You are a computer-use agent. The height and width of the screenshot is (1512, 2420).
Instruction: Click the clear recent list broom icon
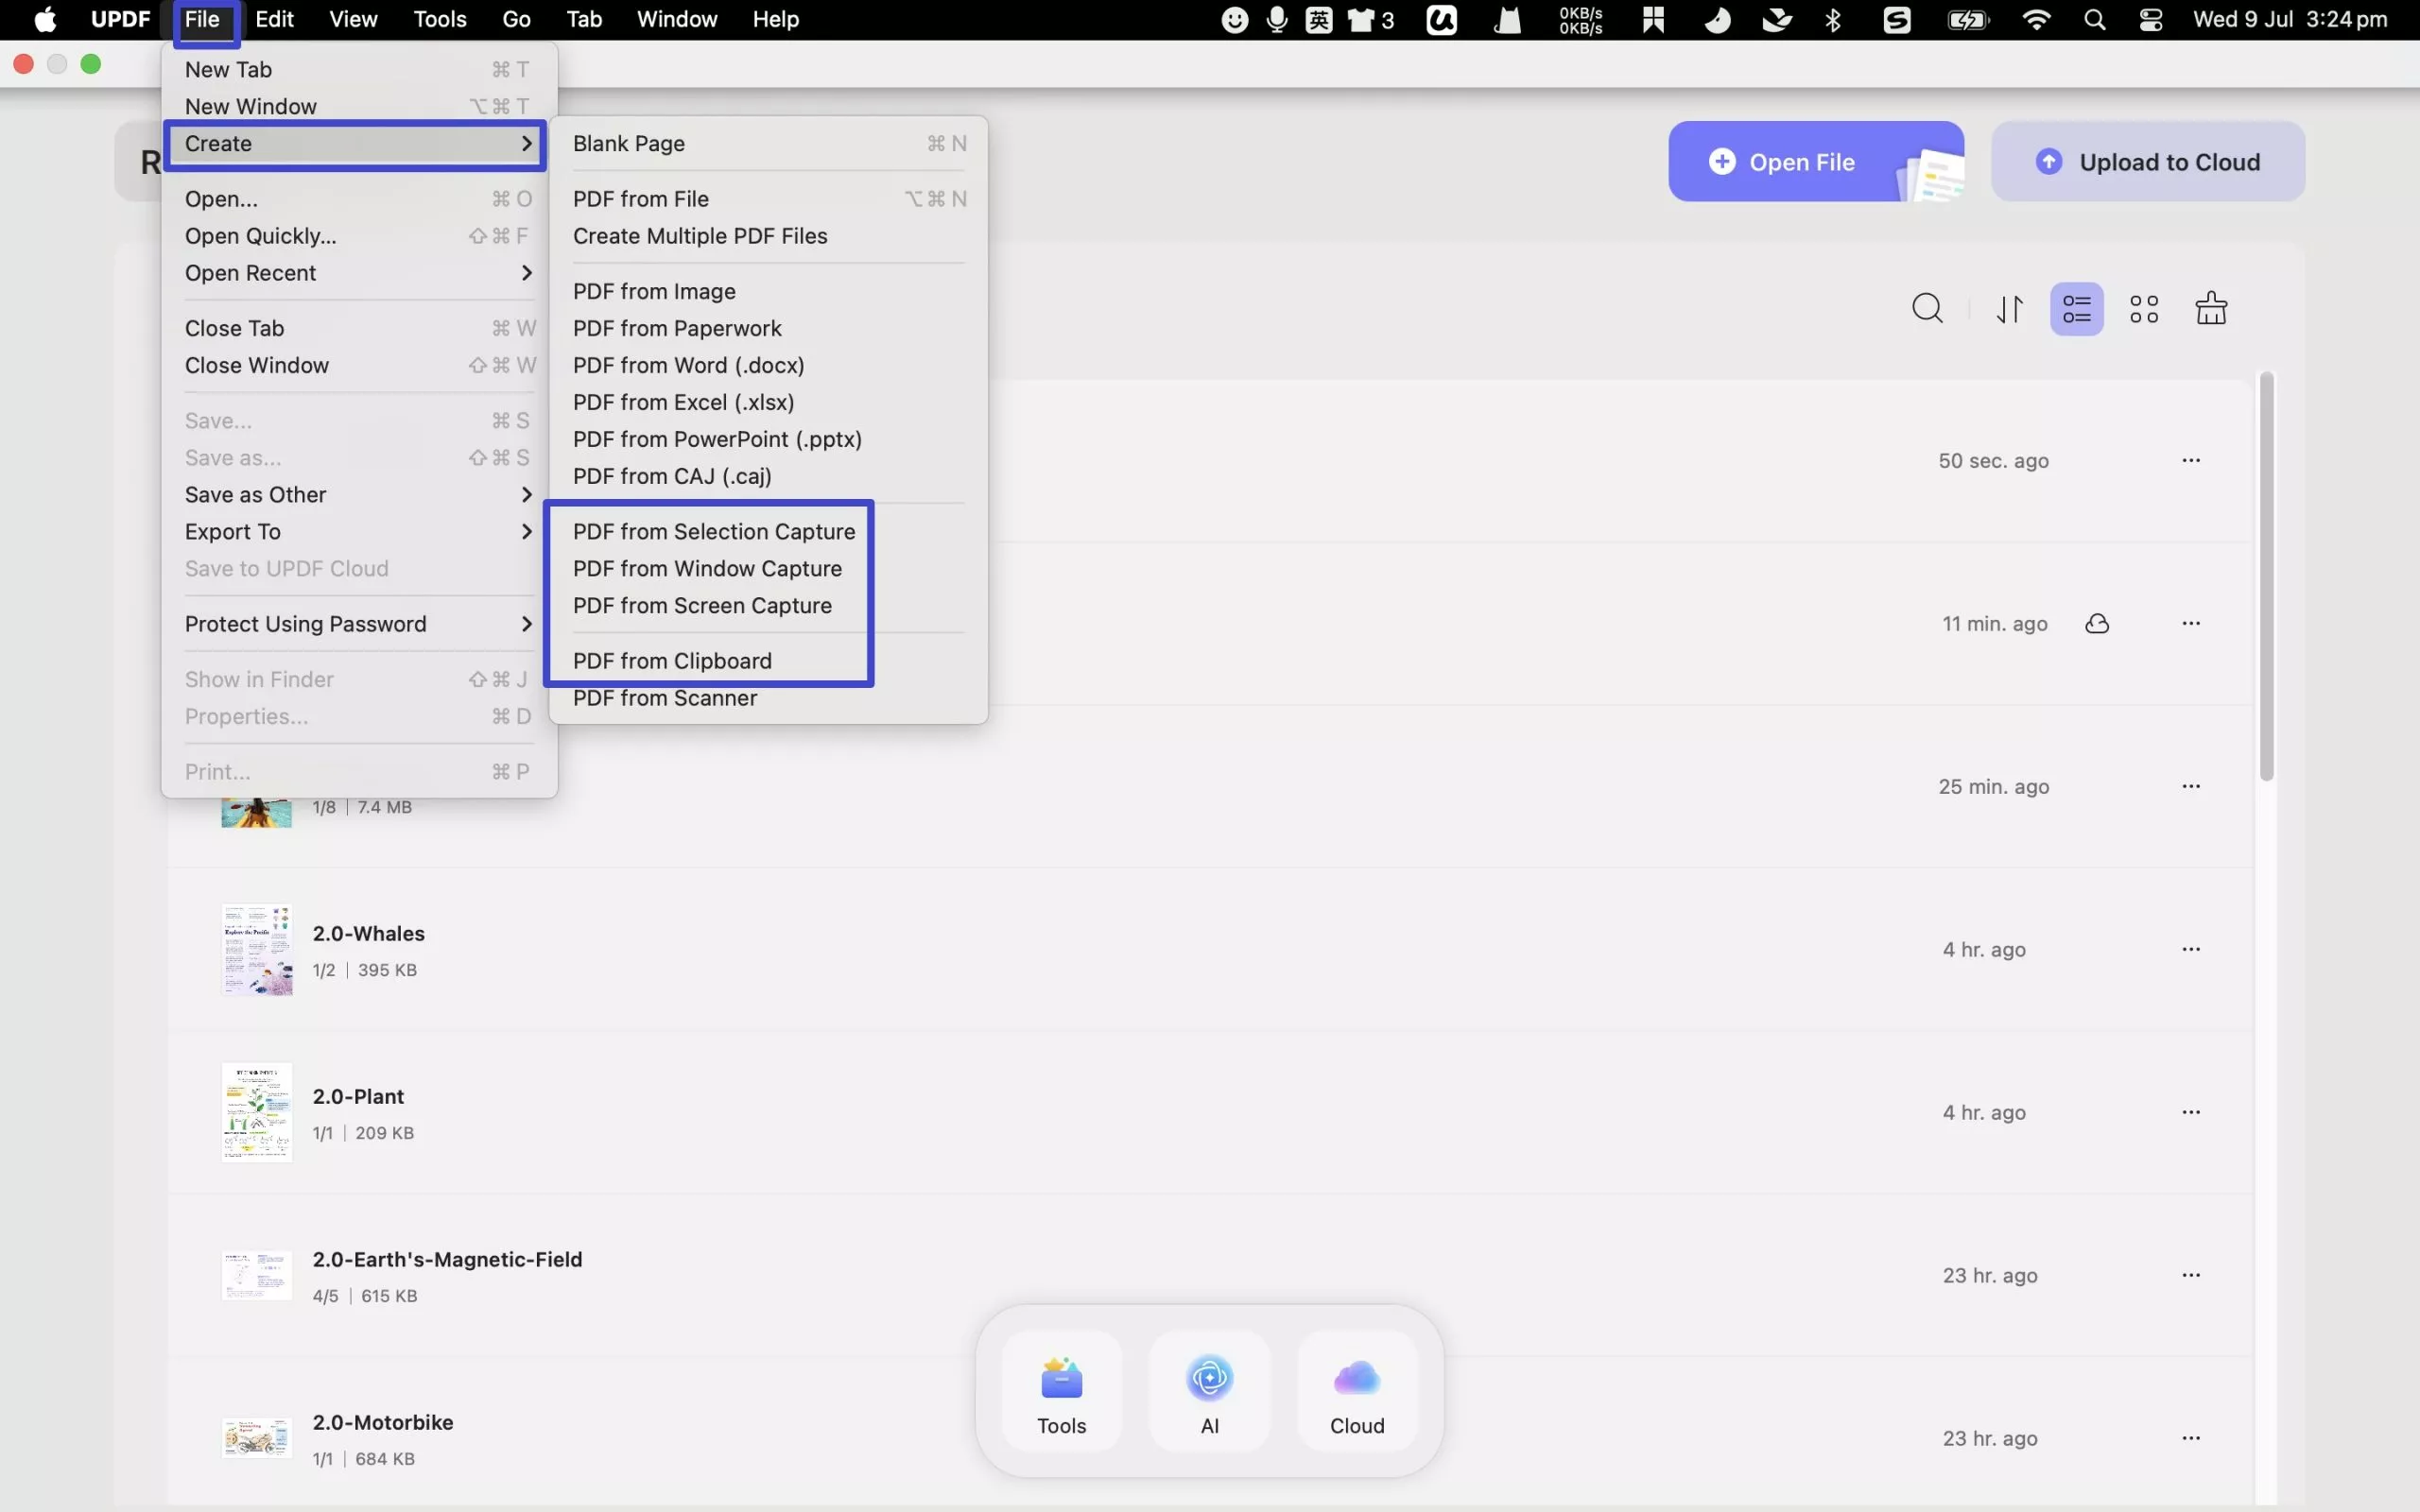point(2210,309)
